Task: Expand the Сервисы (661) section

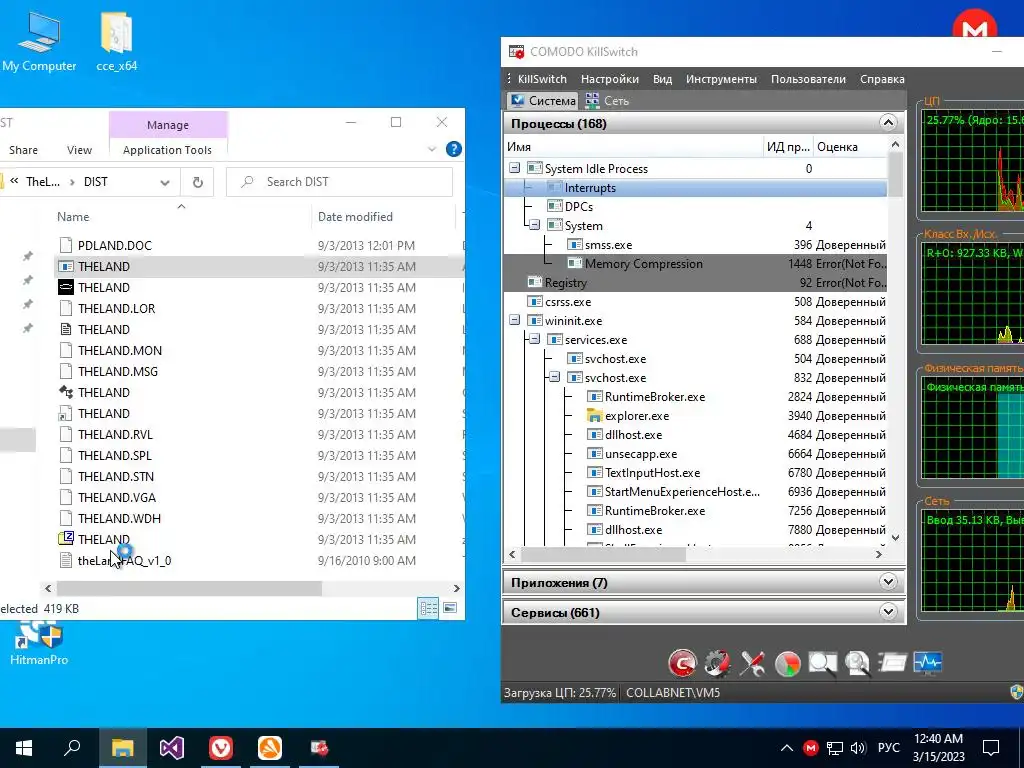Action: [888, 612]
